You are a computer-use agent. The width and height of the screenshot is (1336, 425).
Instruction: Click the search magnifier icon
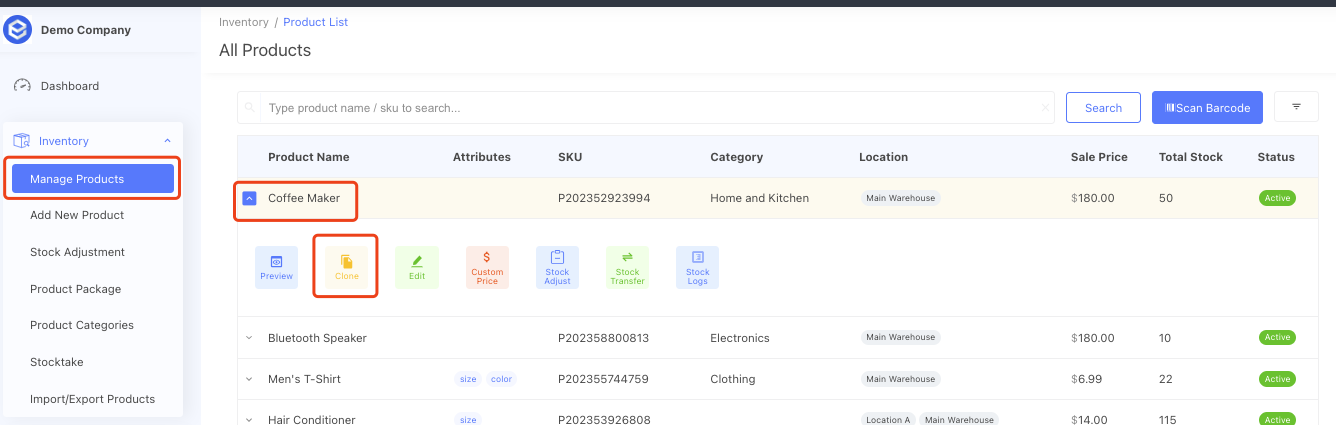[249, 108]
